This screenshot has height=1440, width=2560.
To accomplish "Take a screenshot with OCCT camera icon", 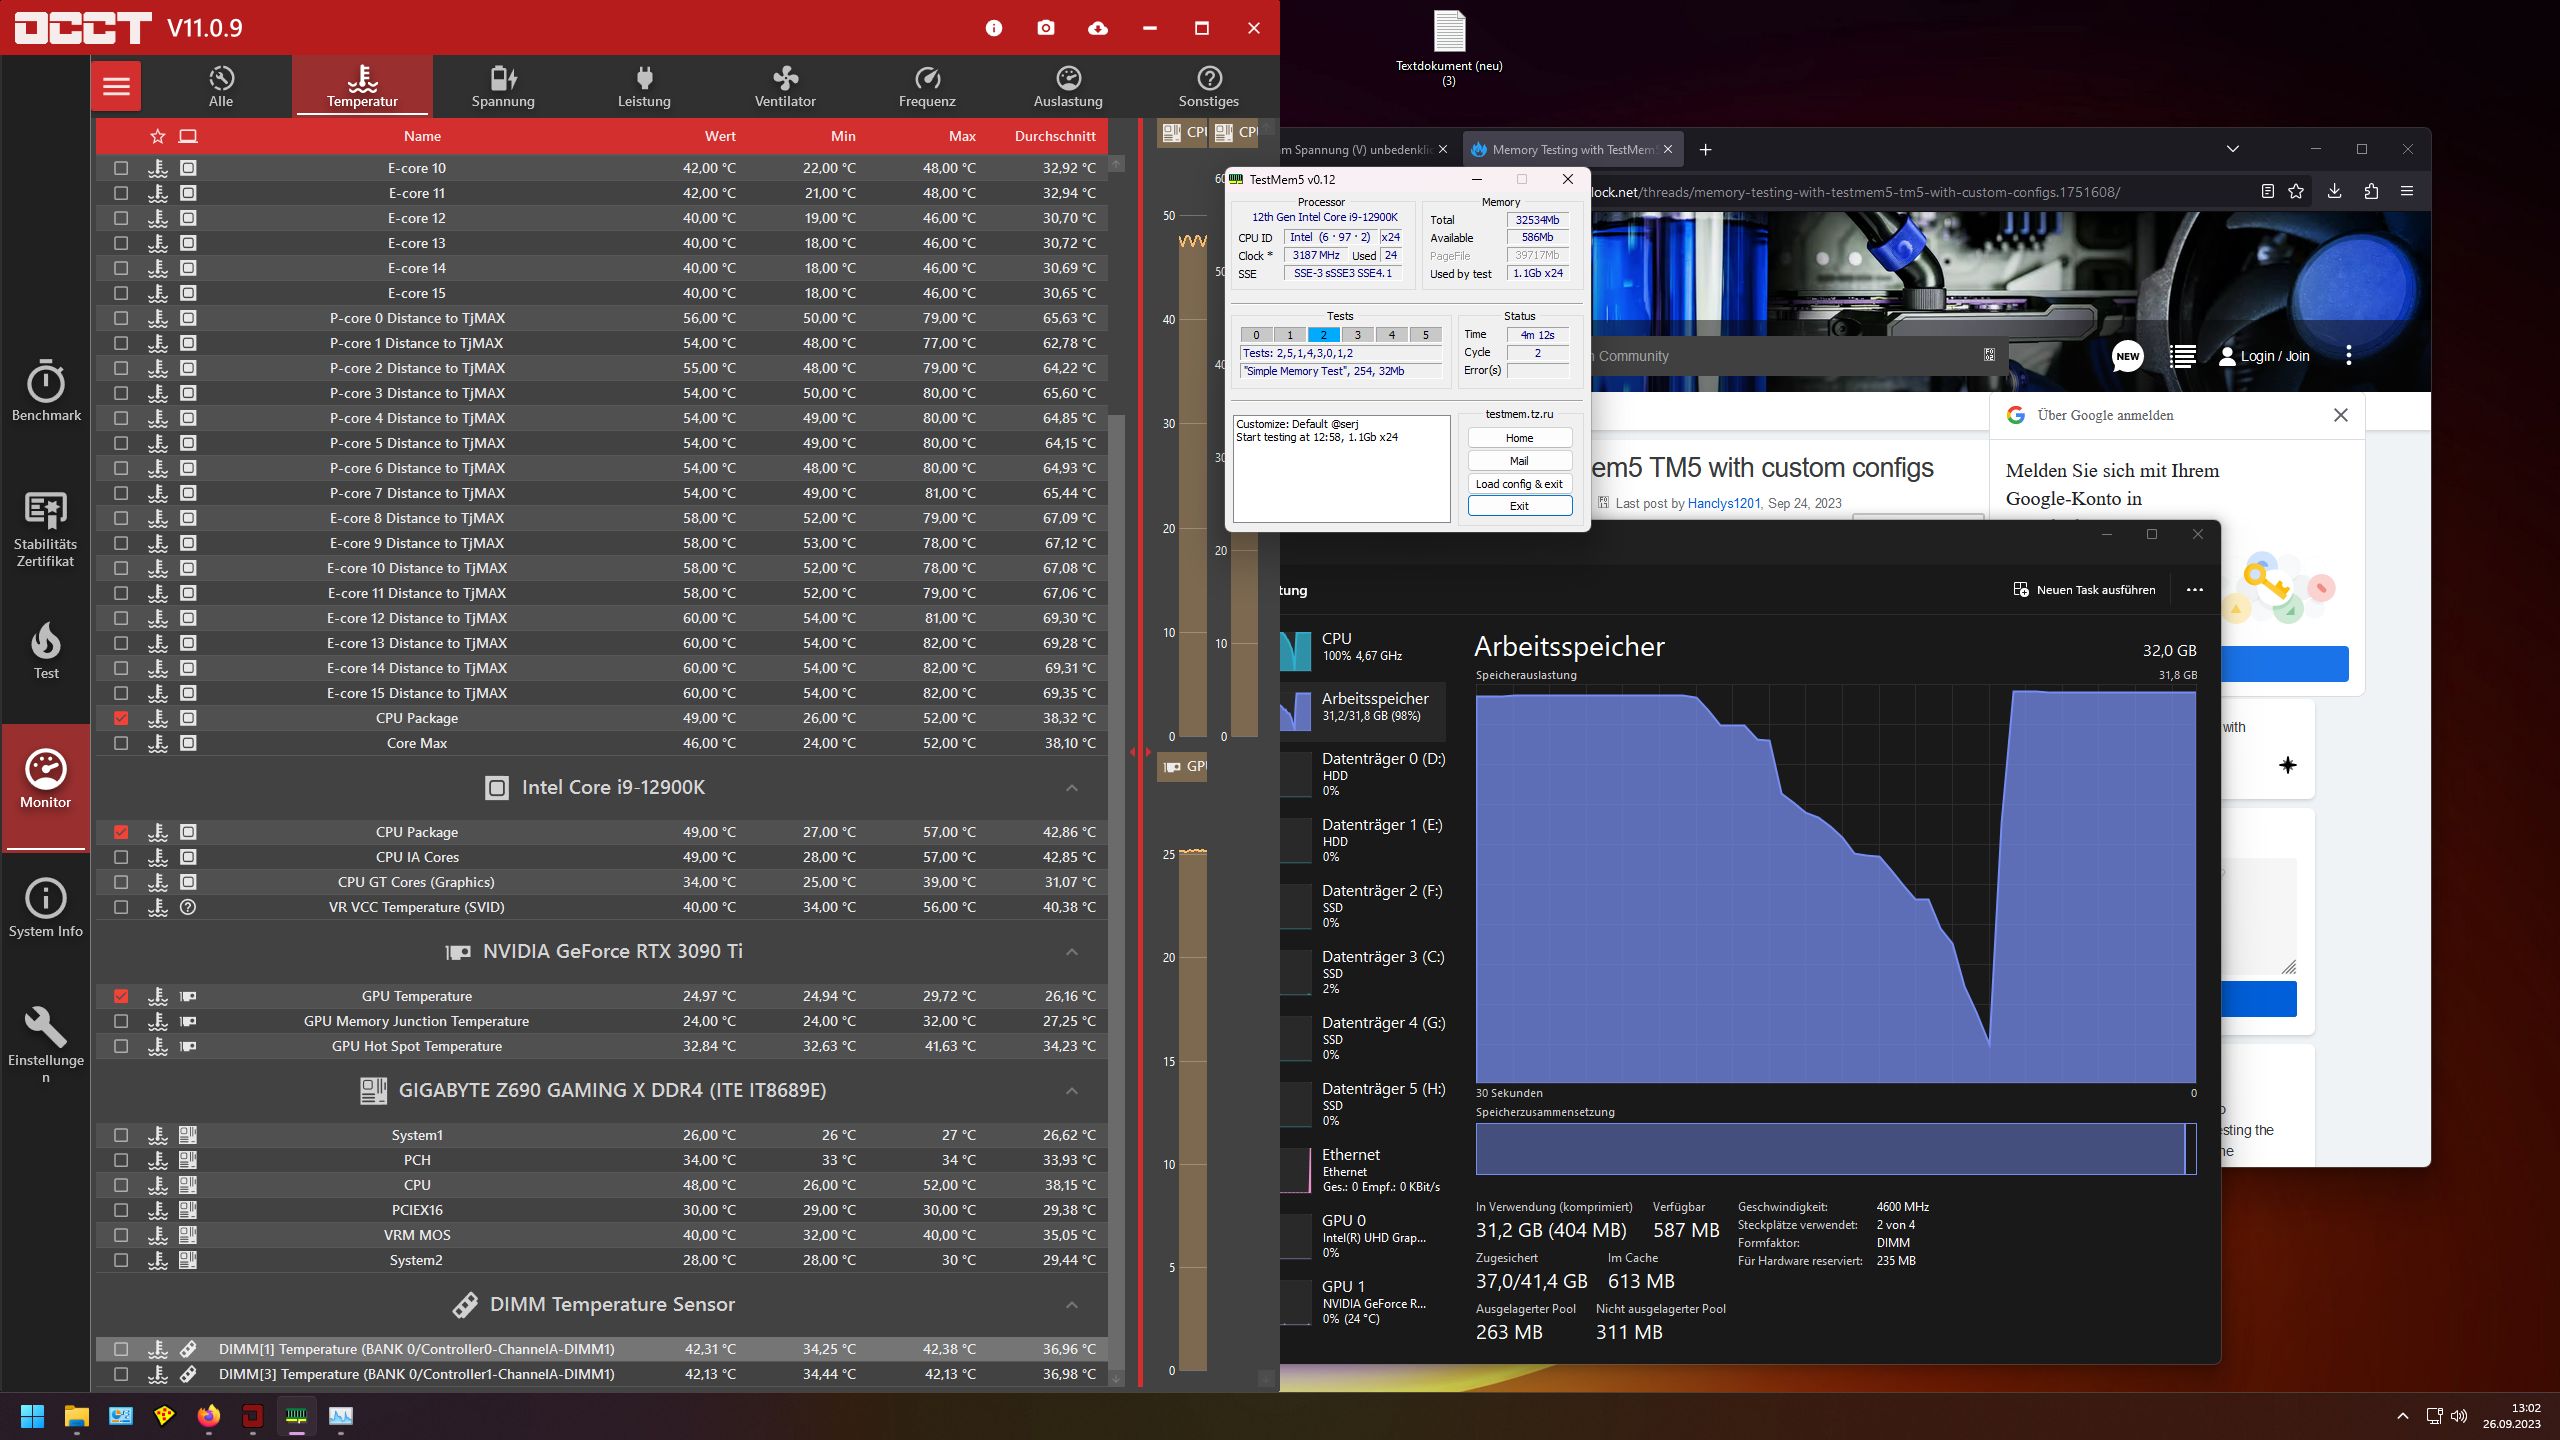I will click(x=1046, y=28).
